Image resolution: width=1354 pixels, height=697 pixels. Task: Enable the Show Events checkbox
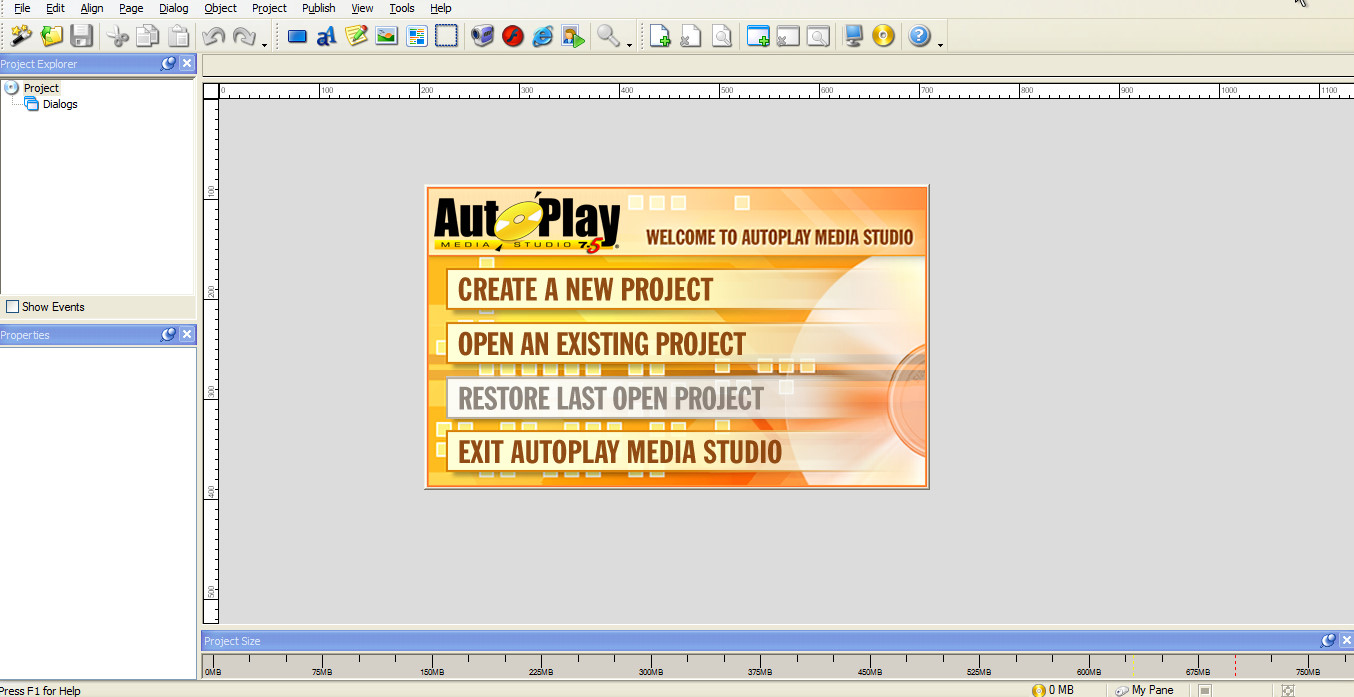[13, 307]
